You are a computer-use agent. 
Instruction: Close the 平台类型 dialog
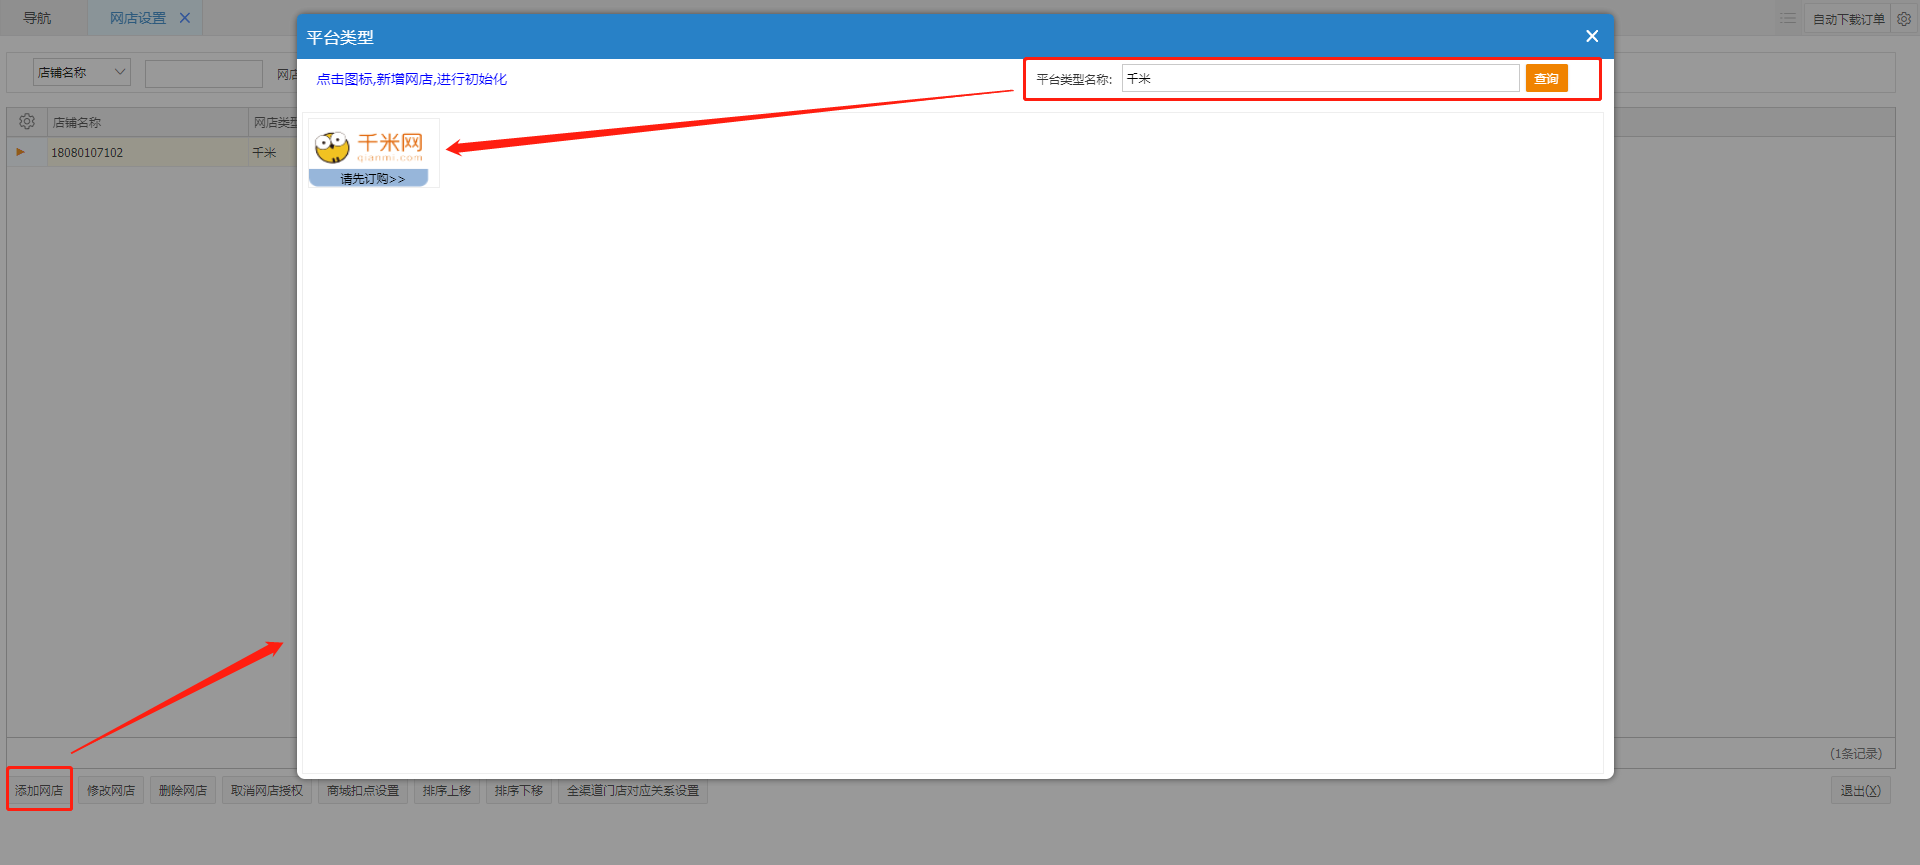point(1592,36)
